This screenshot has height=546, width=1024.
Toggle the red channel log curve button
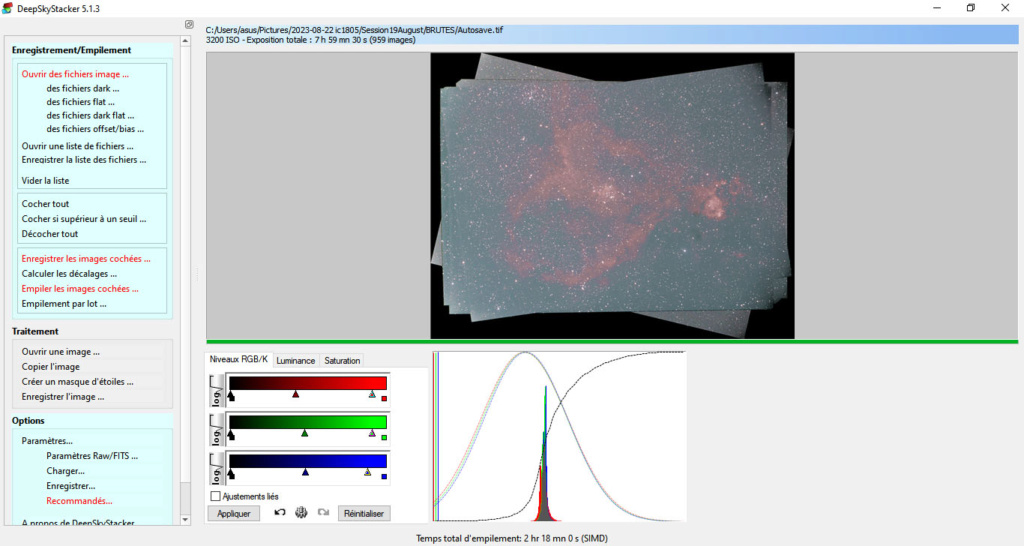[x=216, y=390]
